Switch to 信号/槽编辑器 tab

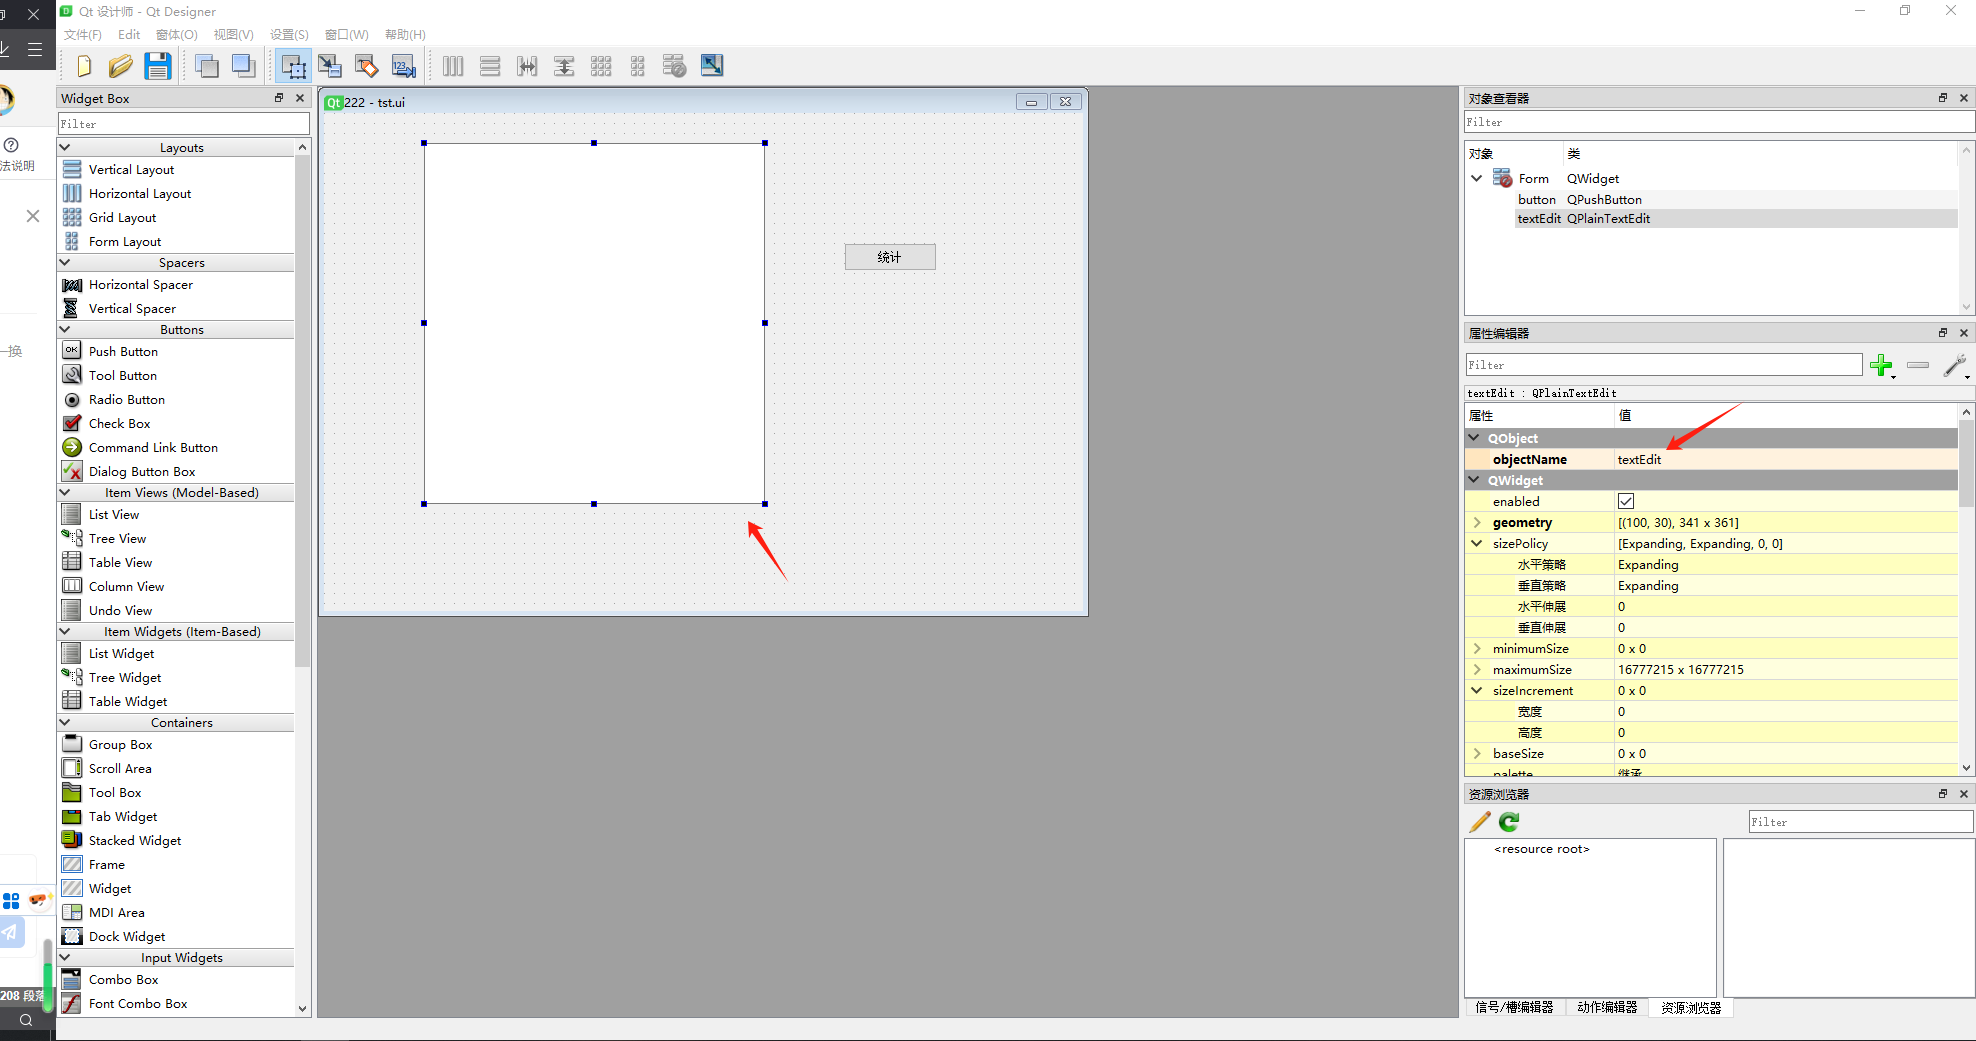1514,1007
